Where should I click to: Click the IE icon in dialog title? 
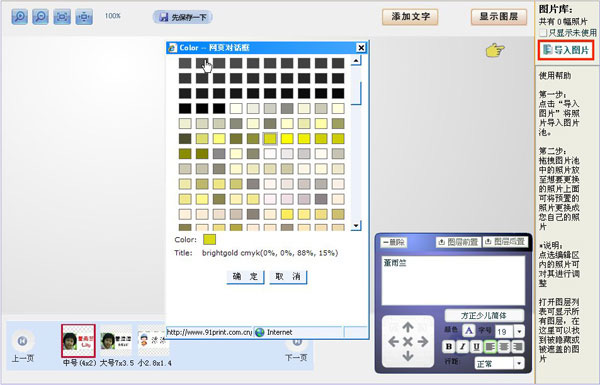click(173, 47)
